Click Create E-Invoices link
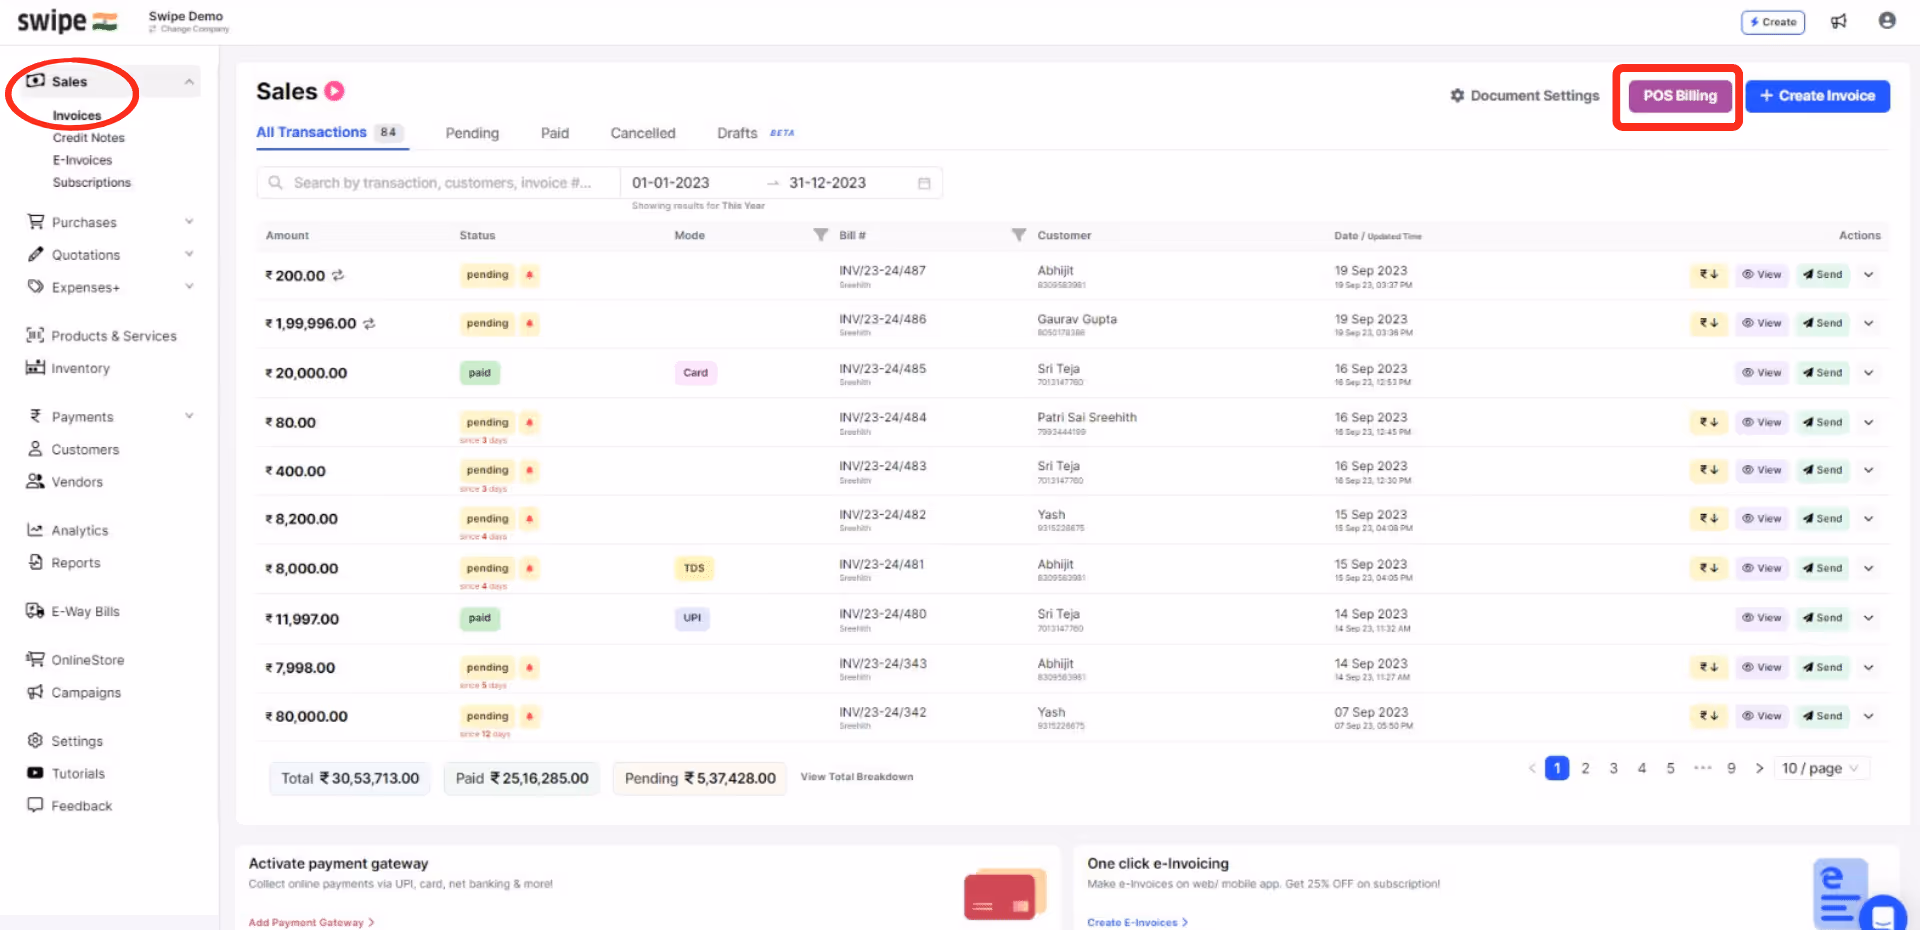 pyautogui.click(x=1137, y=922)
